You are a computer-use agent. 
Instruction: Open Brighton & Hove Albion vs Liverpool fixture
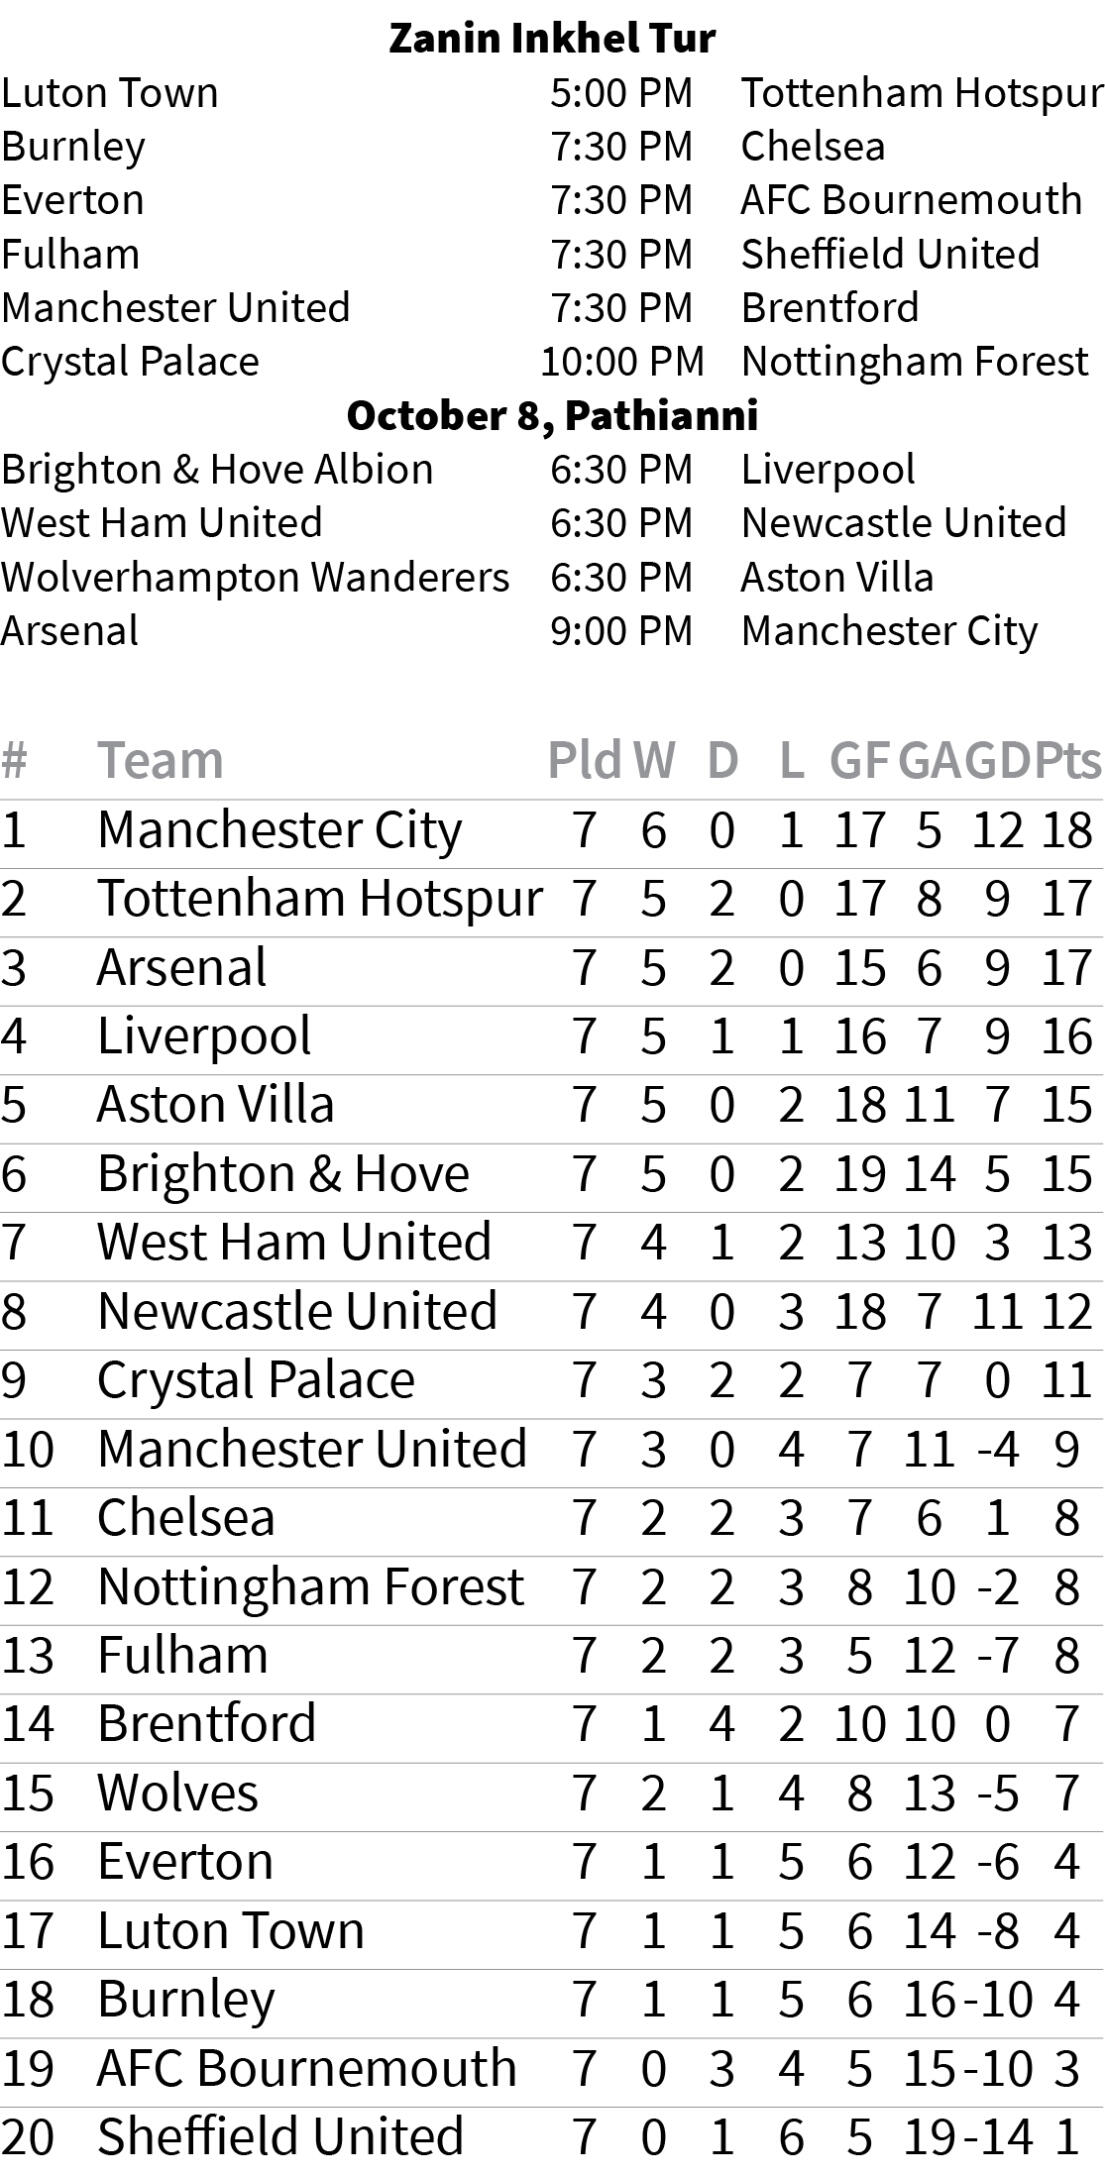point(552,470)
